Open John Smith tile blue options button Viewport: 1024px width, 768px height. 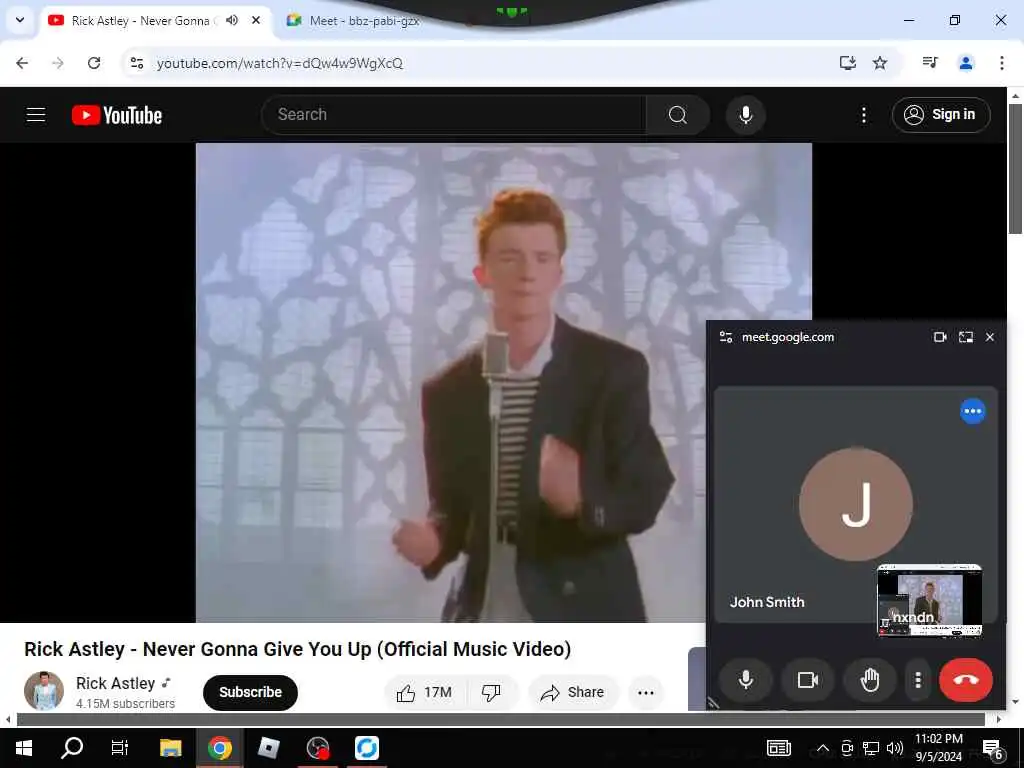point(972,411)
